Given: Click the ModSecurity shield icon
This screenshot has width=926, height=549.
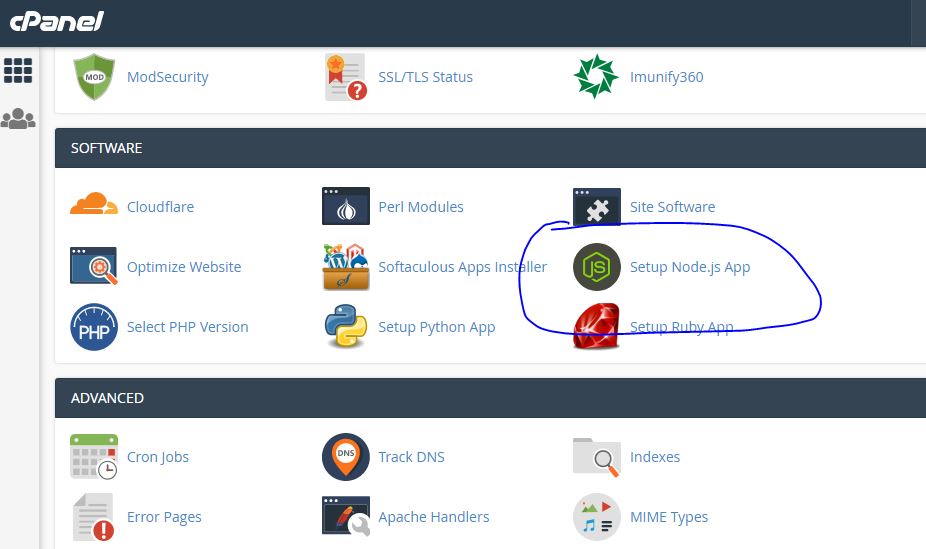Looking at the screenshot, I should 94,77.
